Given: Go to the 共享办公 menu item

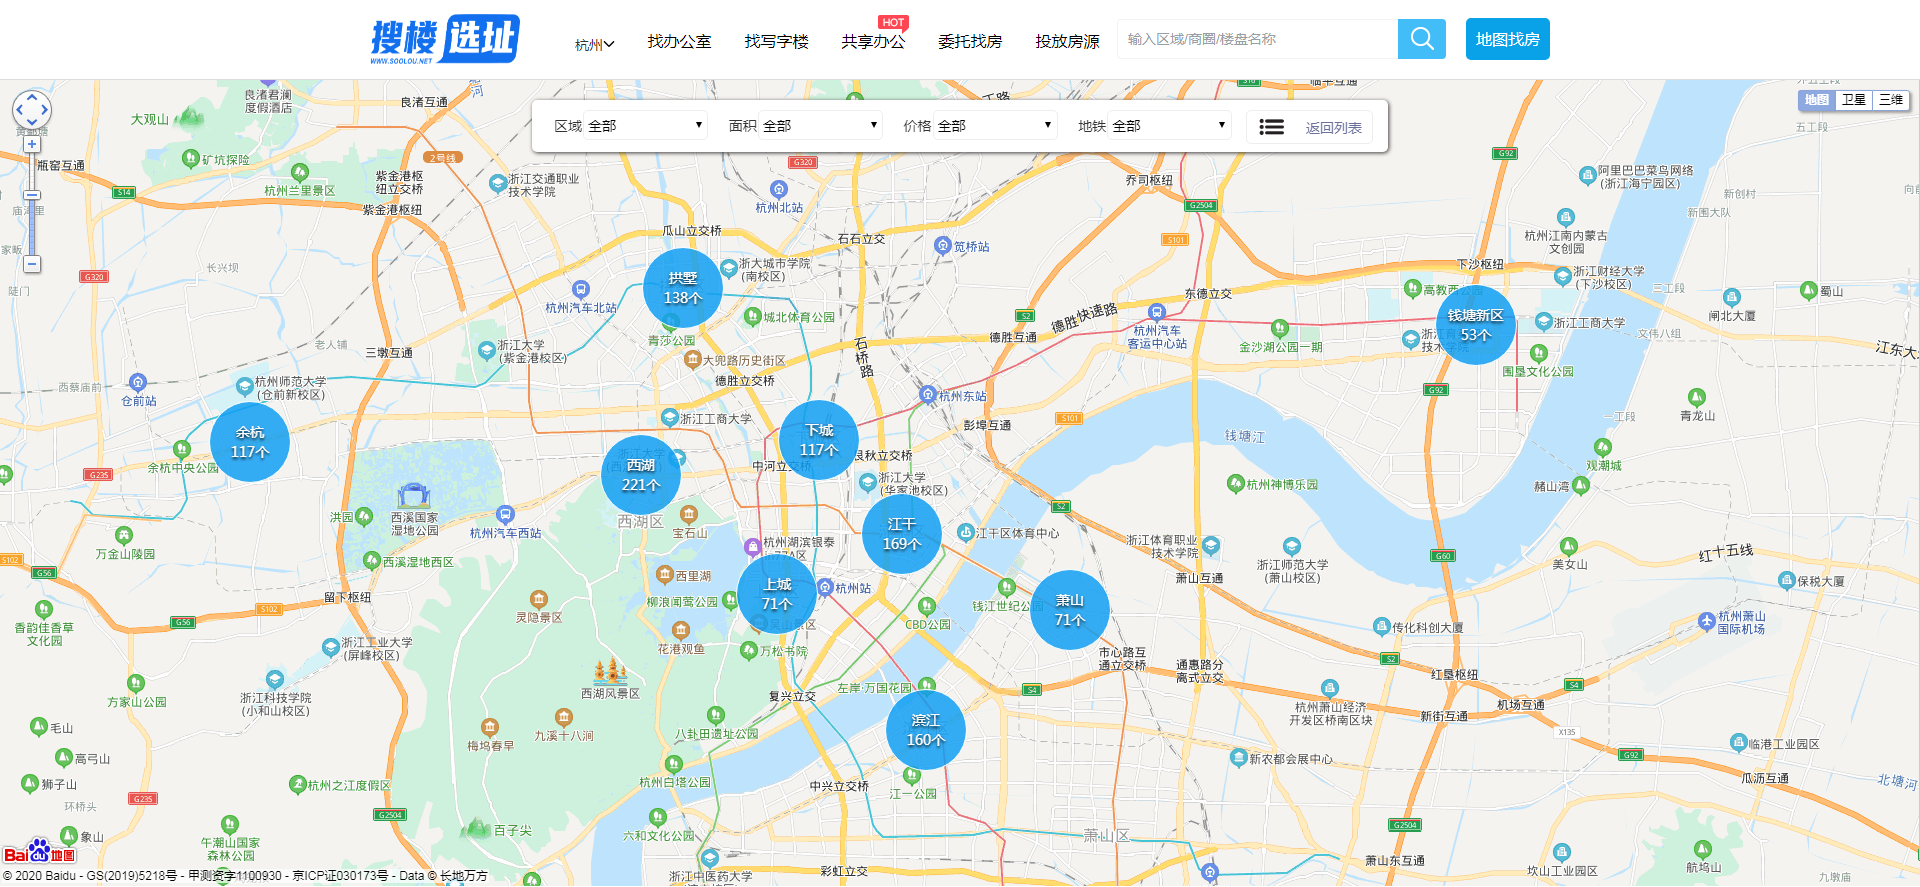Looking at the screenshot, I should pos(872,41).
